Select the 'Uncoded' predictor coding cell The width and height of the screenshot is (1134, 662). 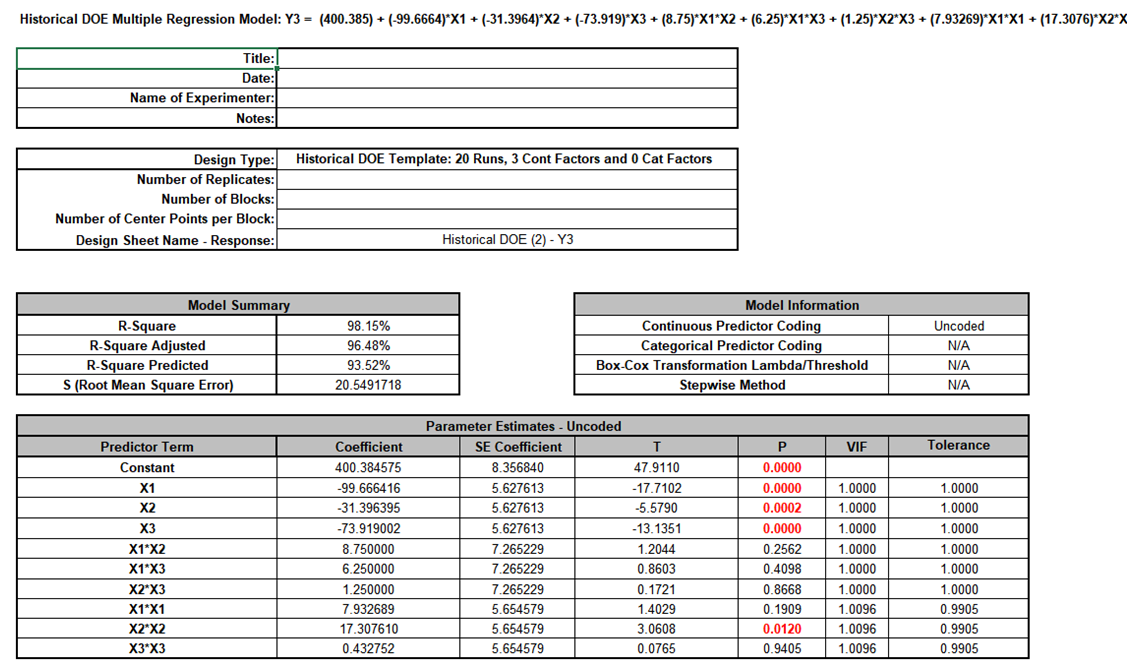pyautogui.click(x=958, y=326)
